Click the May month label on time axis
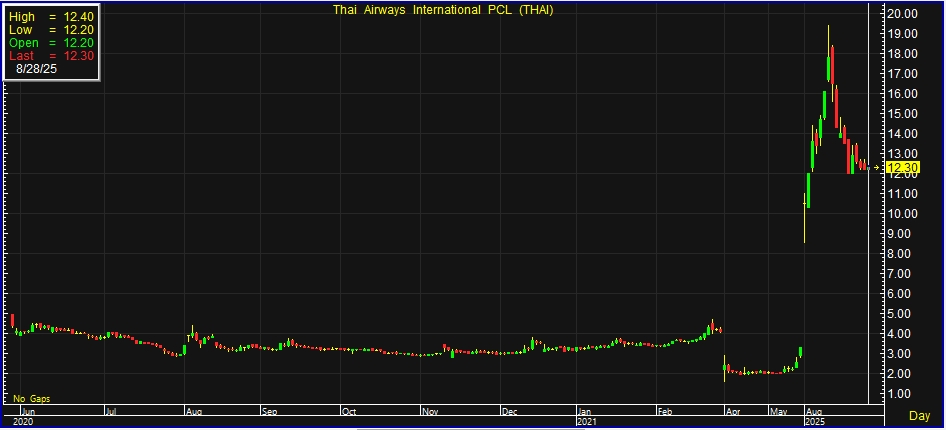This screenshot has height=430, width=946. (x=779, y=413)
